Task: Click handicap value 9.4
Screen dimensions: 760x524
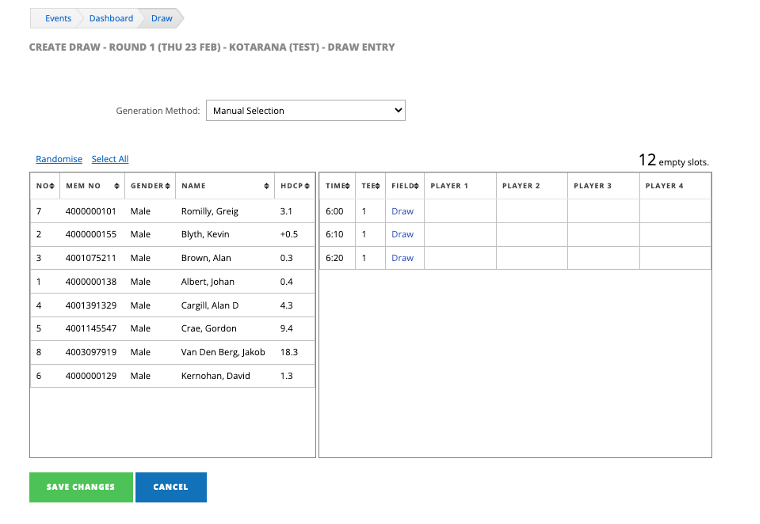Action: point(286,328)
